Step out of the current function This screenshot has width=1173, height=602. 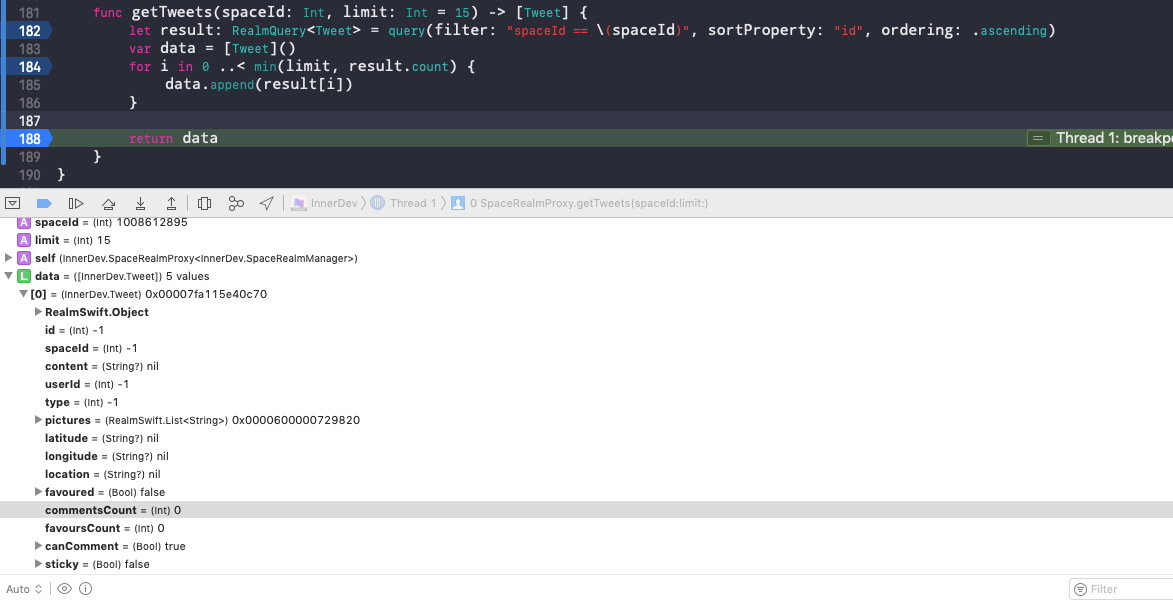coord(171,203)
